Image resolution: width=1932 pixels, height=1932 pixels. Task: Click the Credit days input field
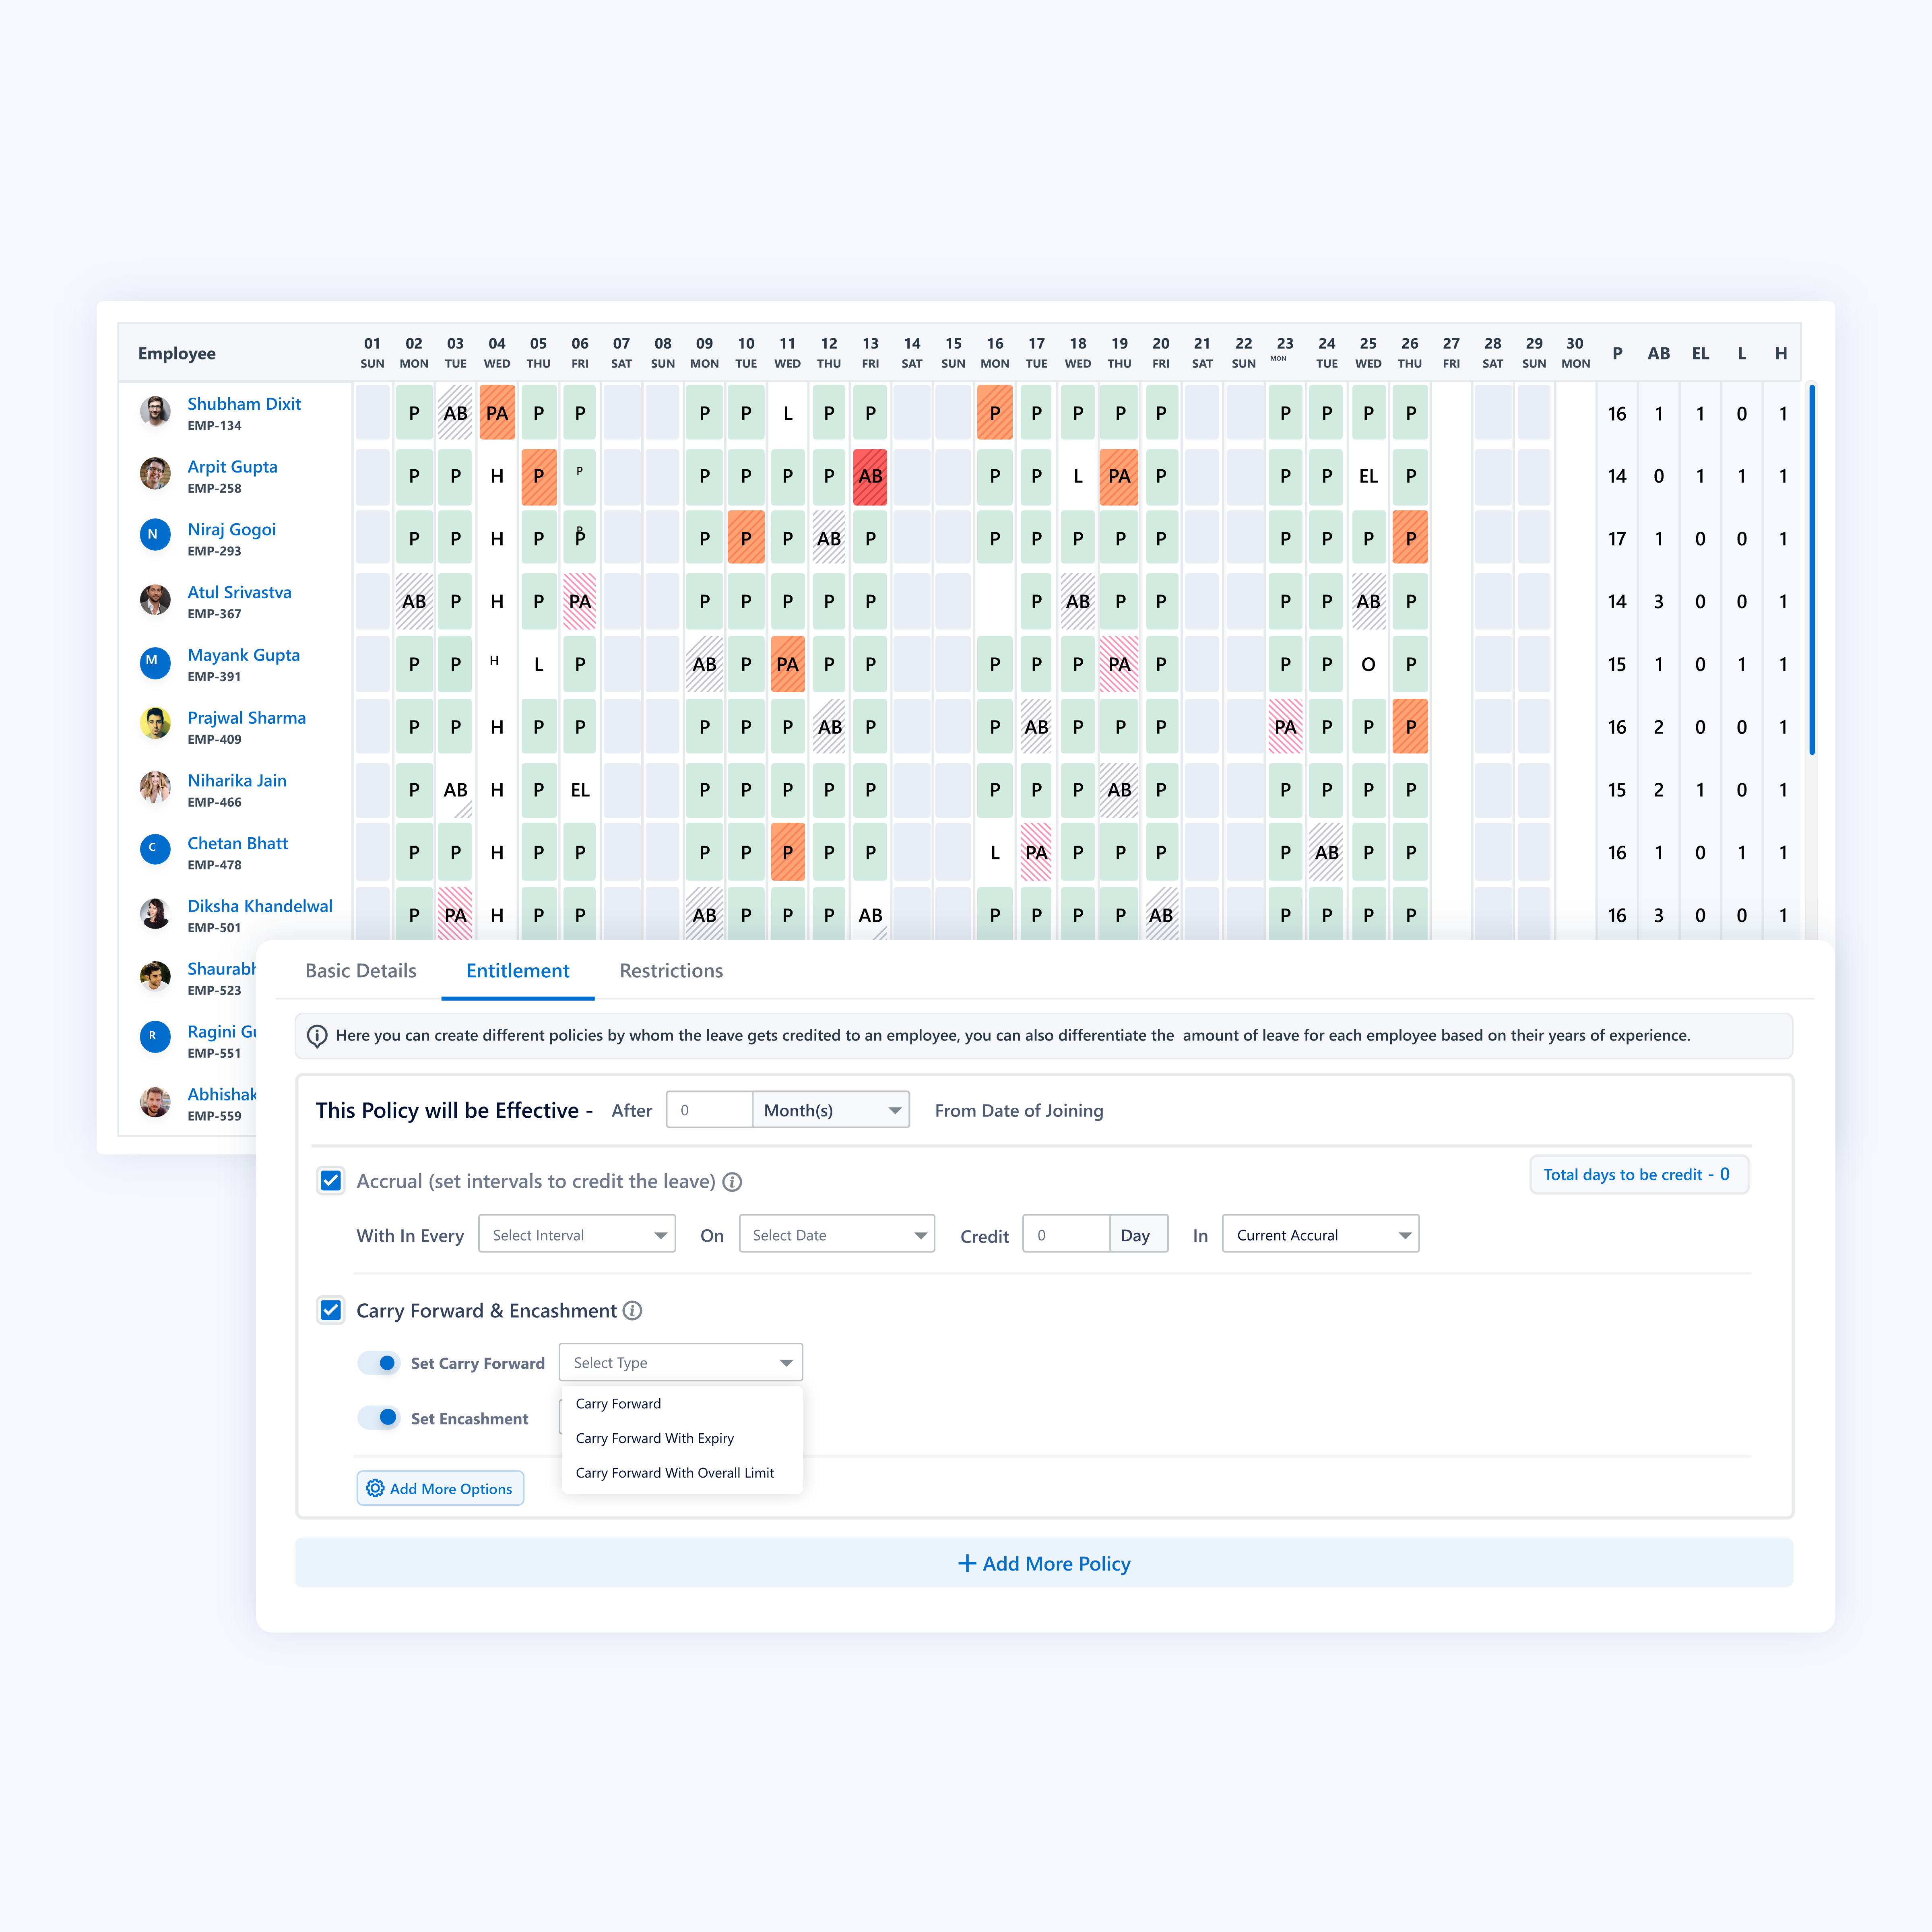coord(1066,1235)
